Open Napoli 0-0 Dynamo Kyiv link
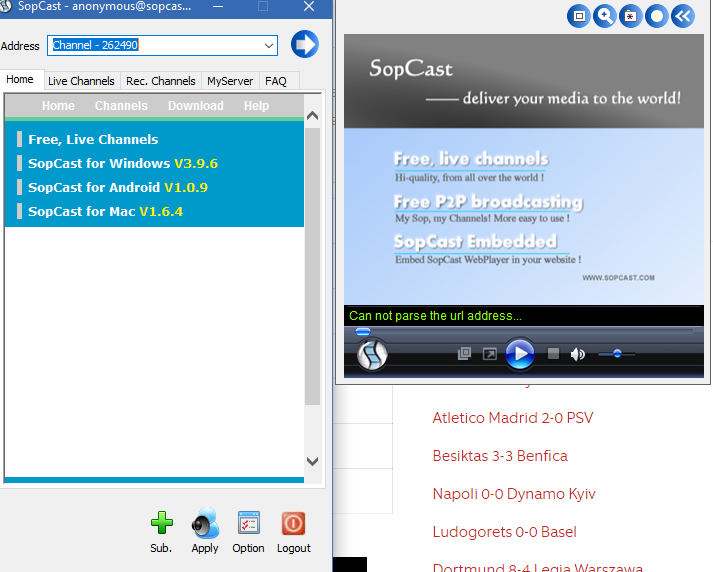 pos(514,493)
